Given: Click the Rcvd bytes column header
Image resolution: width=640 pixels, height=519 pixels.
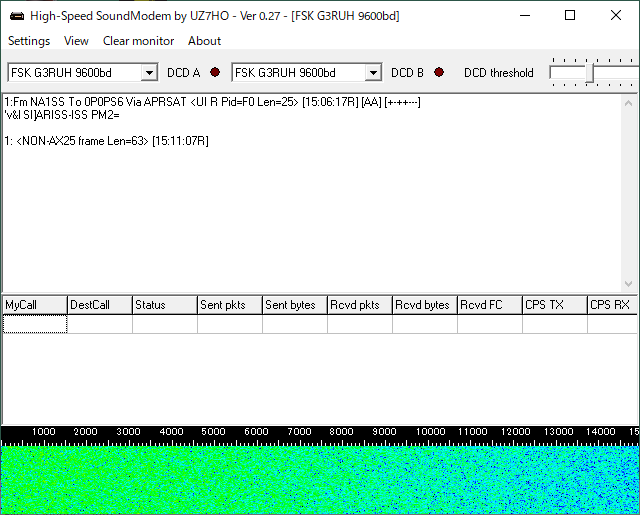Looking at the screenshot, I should click(425, 305).
